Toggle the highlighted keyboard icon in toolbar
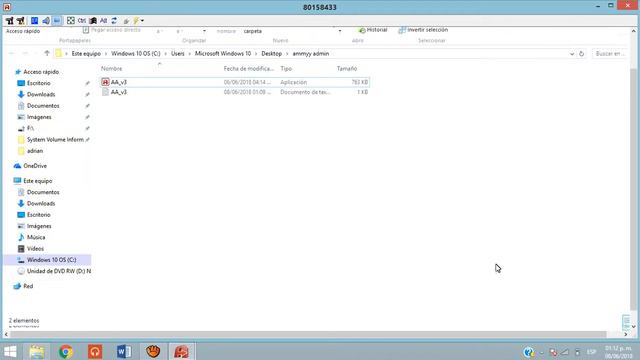 pos(57,20)
